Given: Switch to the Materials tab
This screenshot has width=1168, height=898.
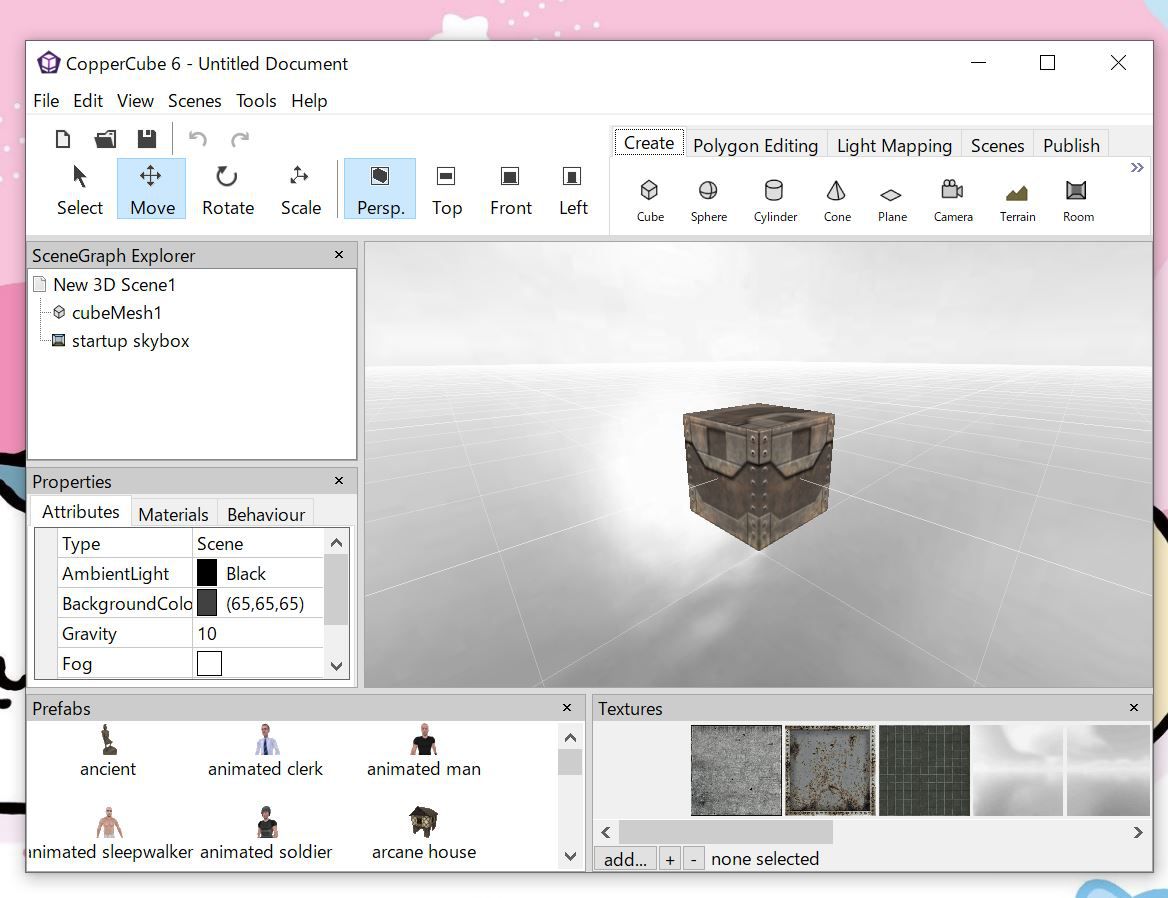Looking at the screenshot, I should [x=173, y=514].
